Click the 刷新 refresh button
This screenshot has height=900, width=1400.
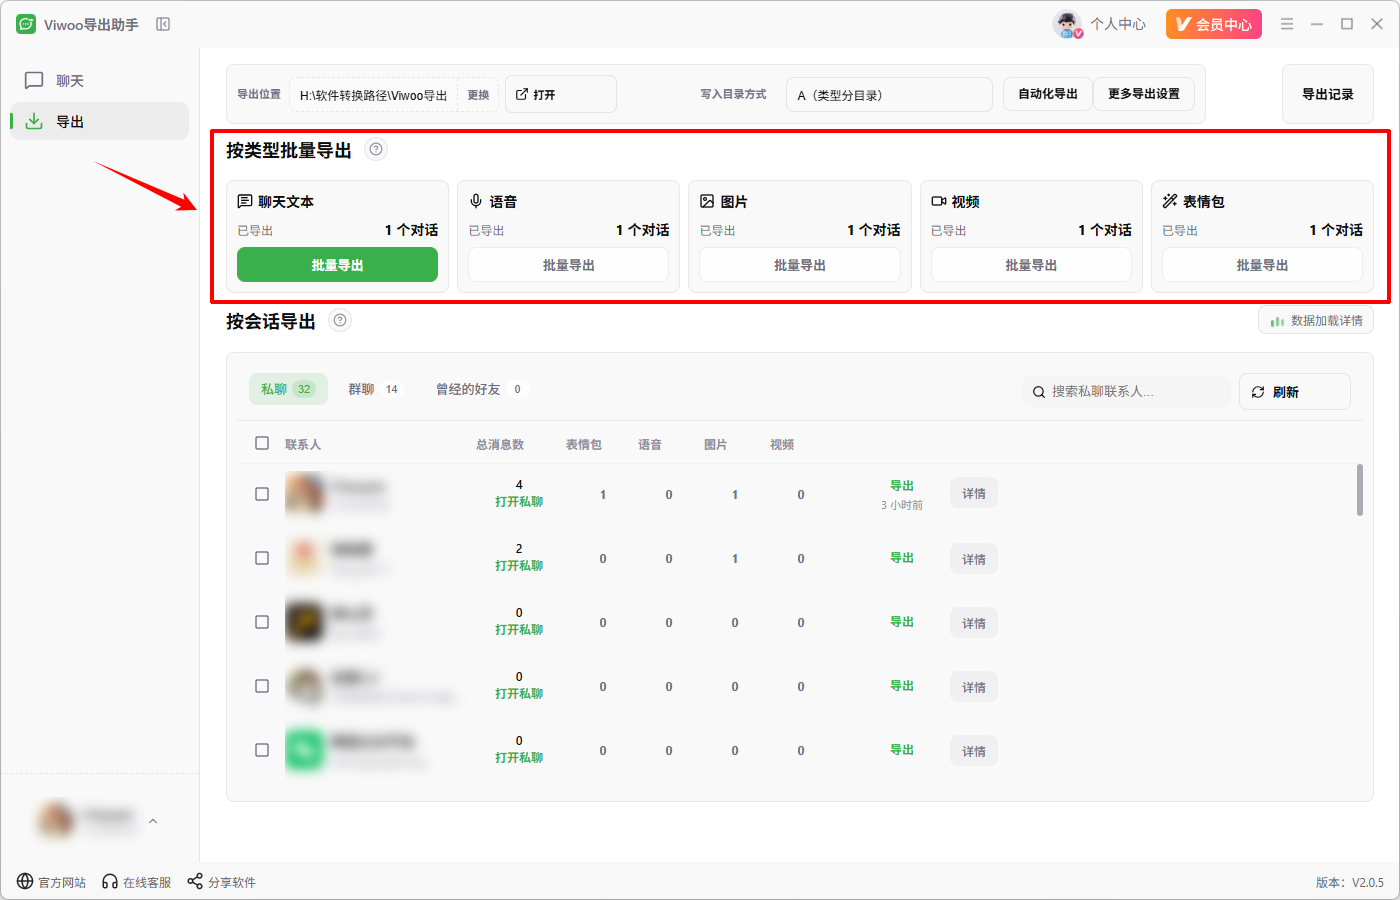(x=1295, y=392)
